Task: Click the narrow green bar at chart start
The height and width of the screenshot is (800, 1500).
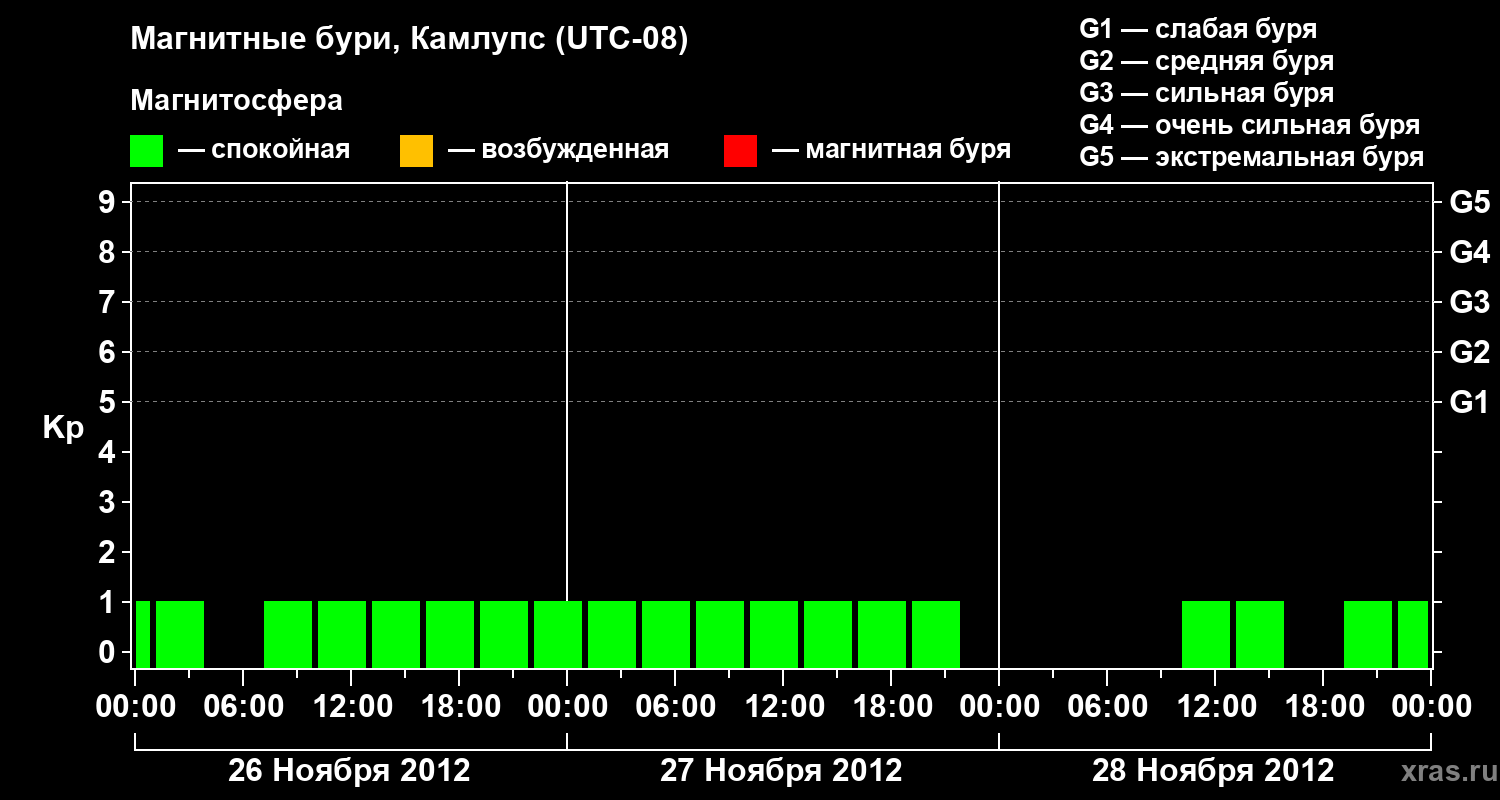Action: coord(143,634)
